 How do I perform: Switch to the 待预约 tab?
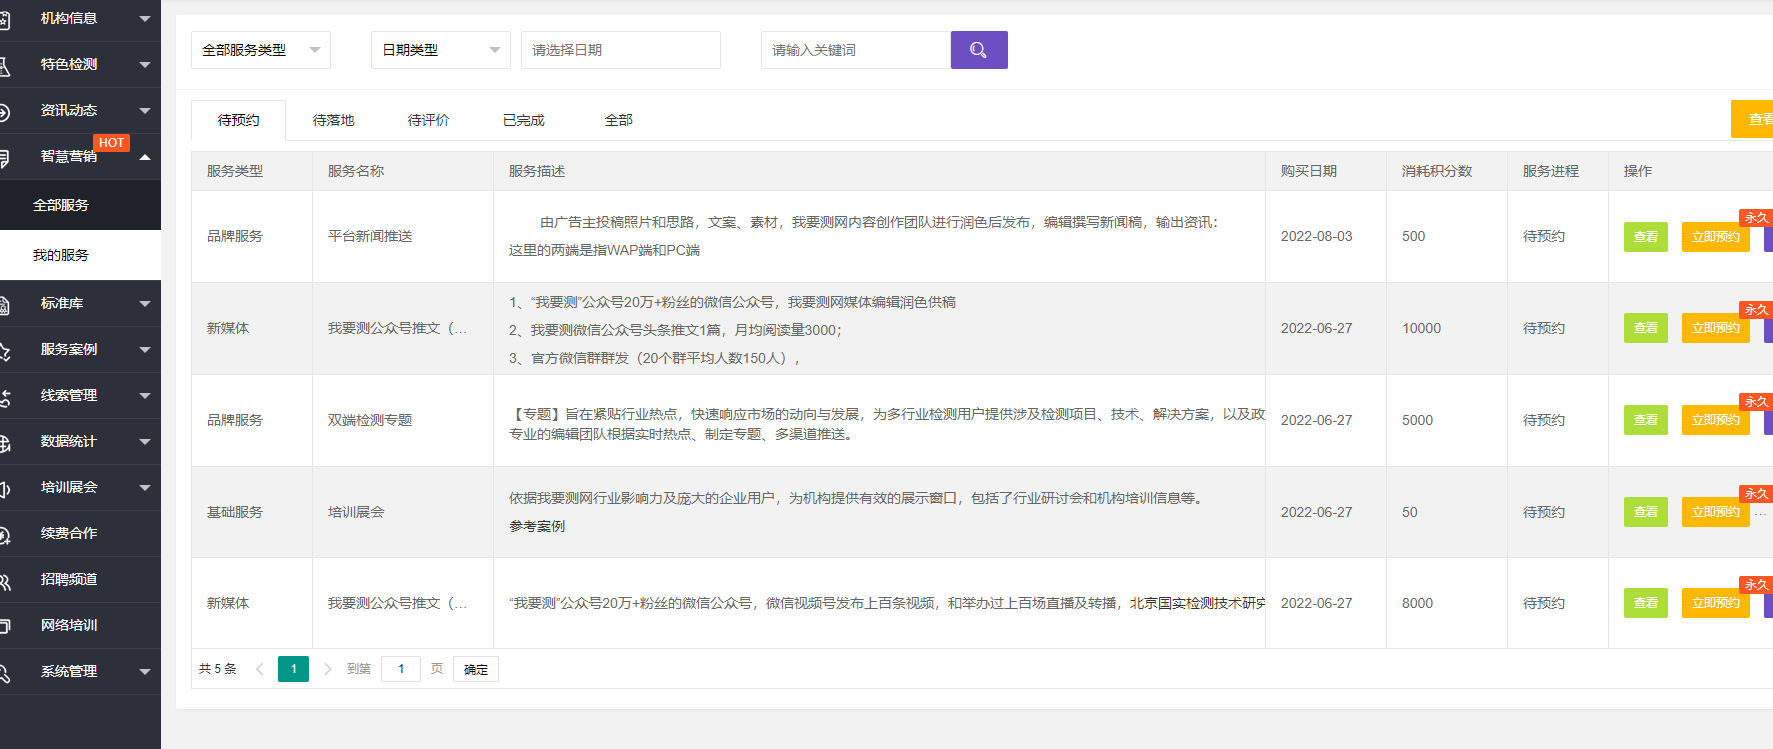click(x=238, y=120)
